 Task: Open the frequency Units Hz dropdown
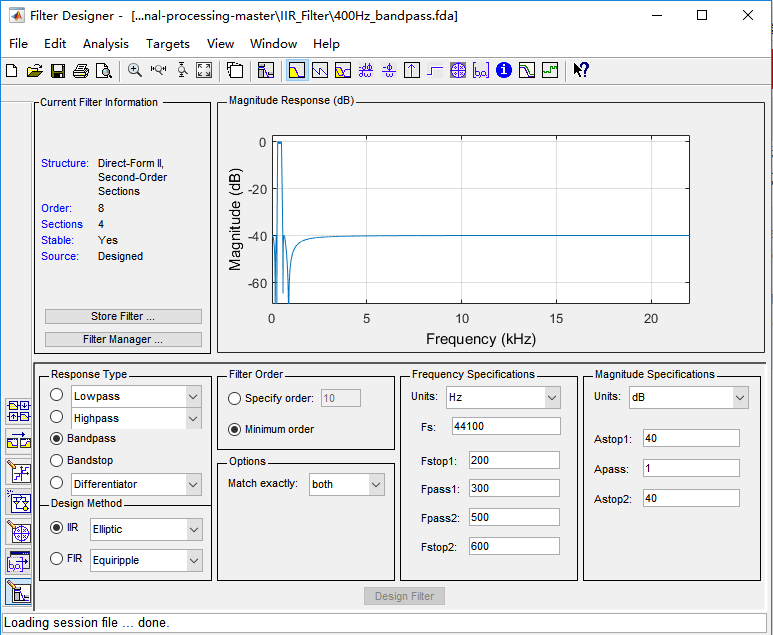[552, 398]
